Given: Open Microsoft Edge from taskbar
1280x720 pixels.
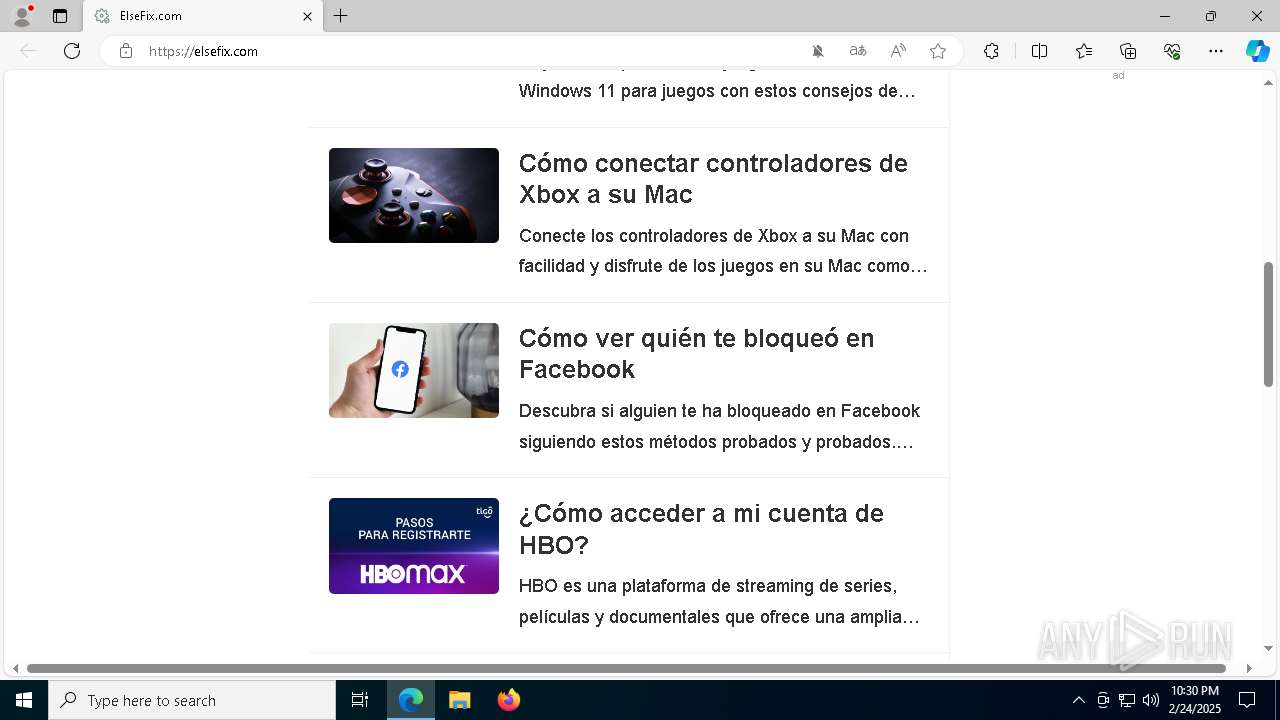Looking at the screenshot, I should [411, 700].
